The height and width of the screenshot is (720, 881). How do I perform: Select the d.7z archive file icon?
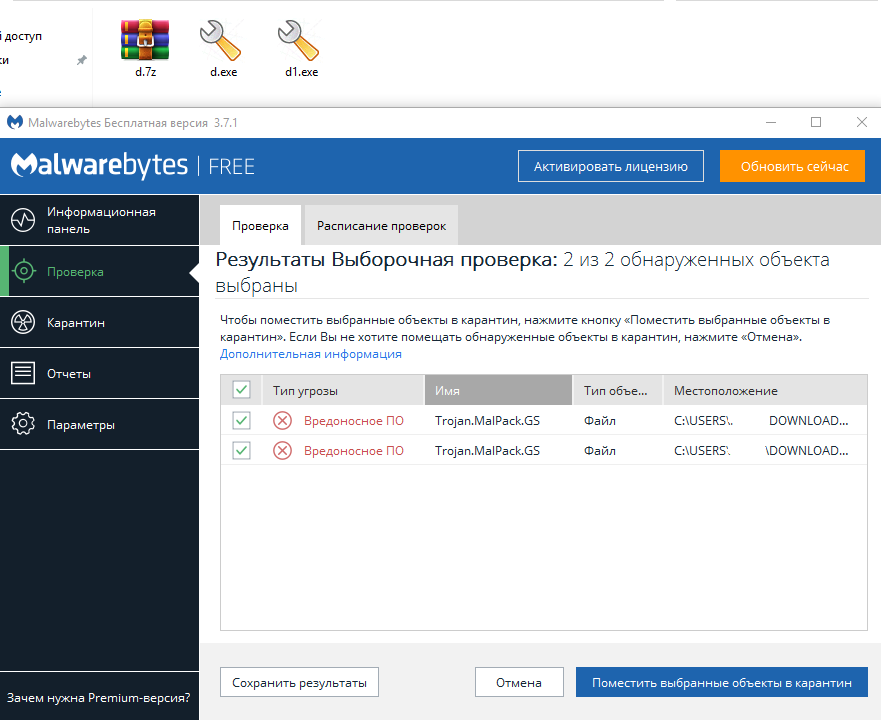pos(145,39)
